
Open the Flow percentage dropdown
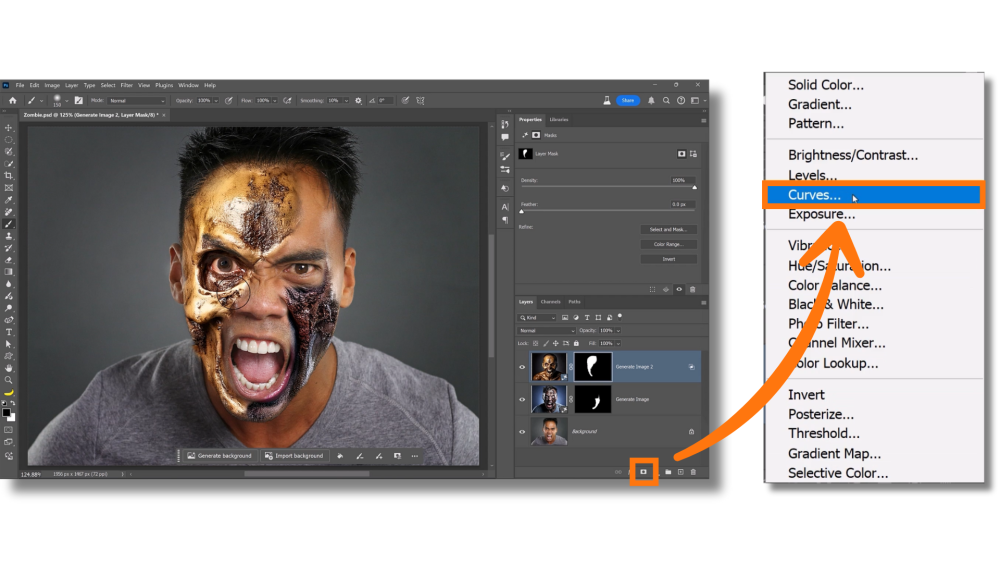tap(275, 101)
